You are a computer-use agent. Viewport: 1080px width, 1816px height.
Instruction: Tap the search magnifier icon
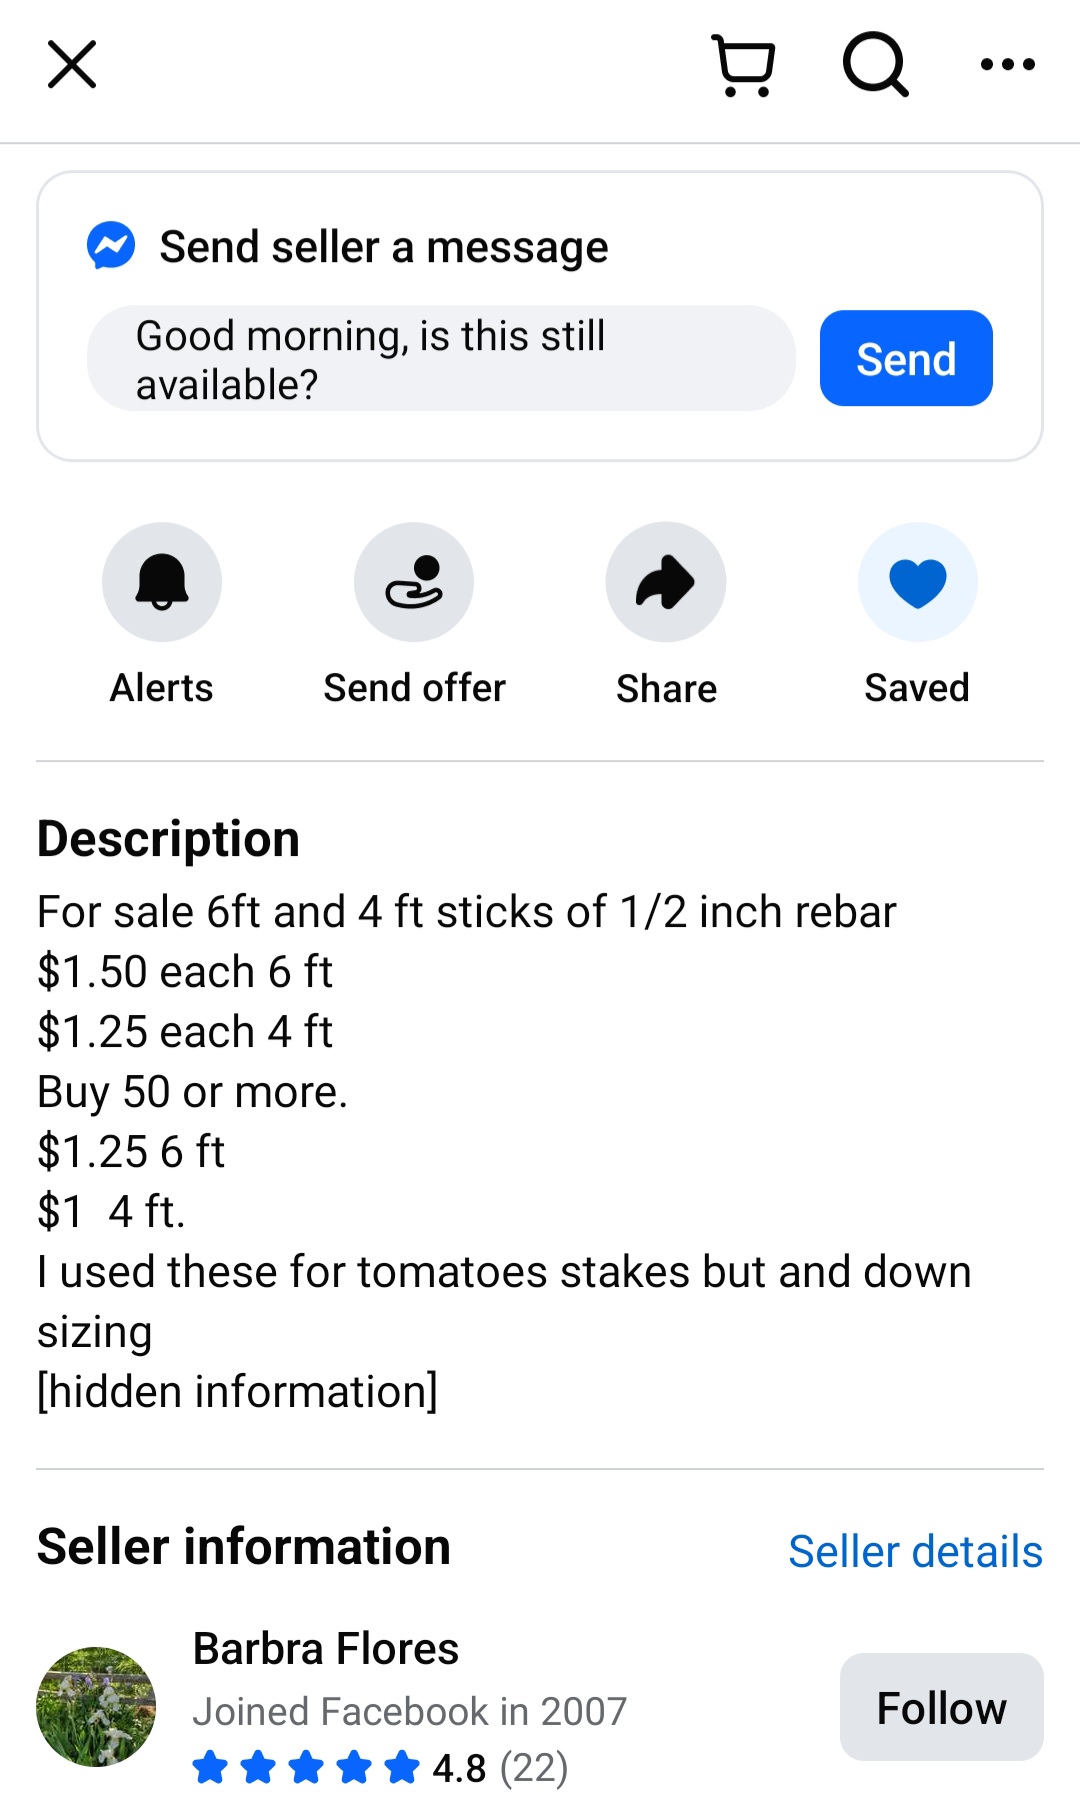pos(875,65)
